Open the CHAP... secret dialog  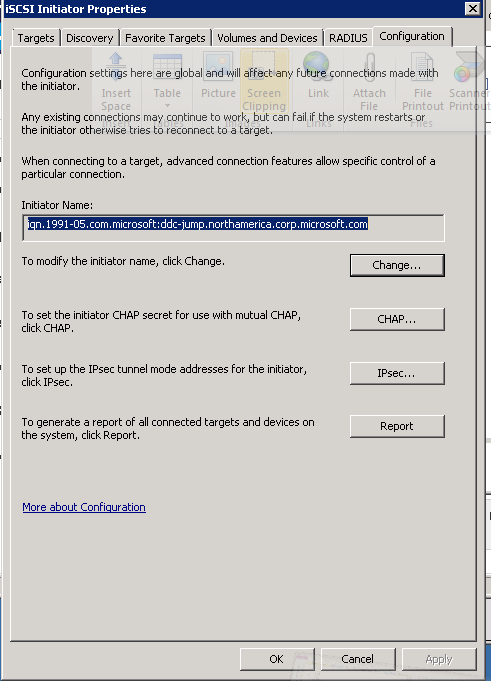point(397,319)
